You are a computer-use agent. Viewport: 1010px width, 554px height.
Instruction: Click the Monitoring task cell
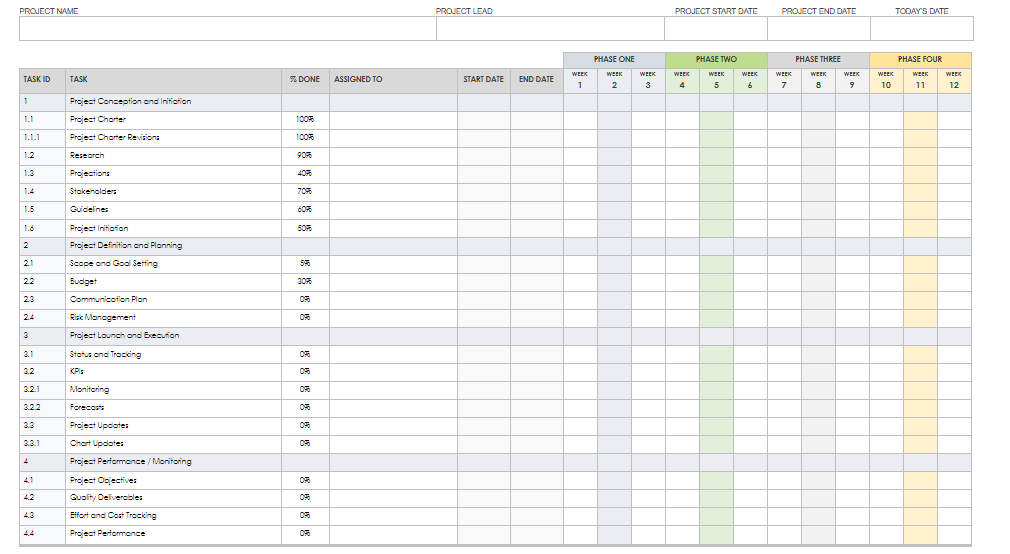pos(173,390)
